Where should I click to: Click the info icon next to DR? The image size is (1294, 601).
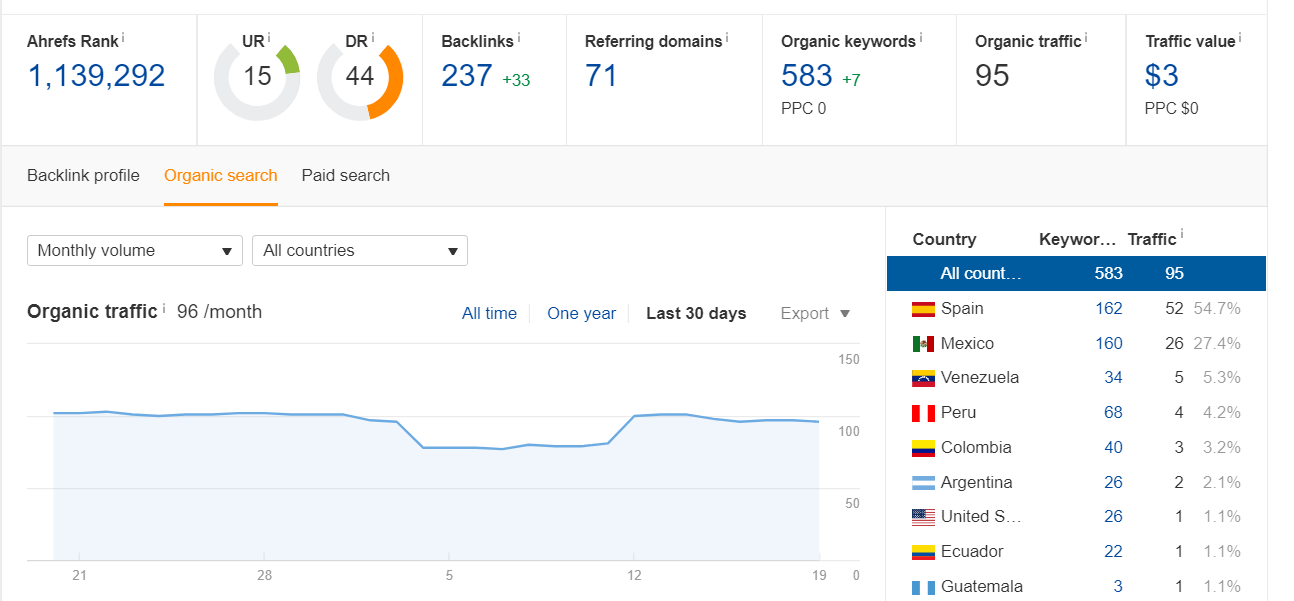point(372,38)
